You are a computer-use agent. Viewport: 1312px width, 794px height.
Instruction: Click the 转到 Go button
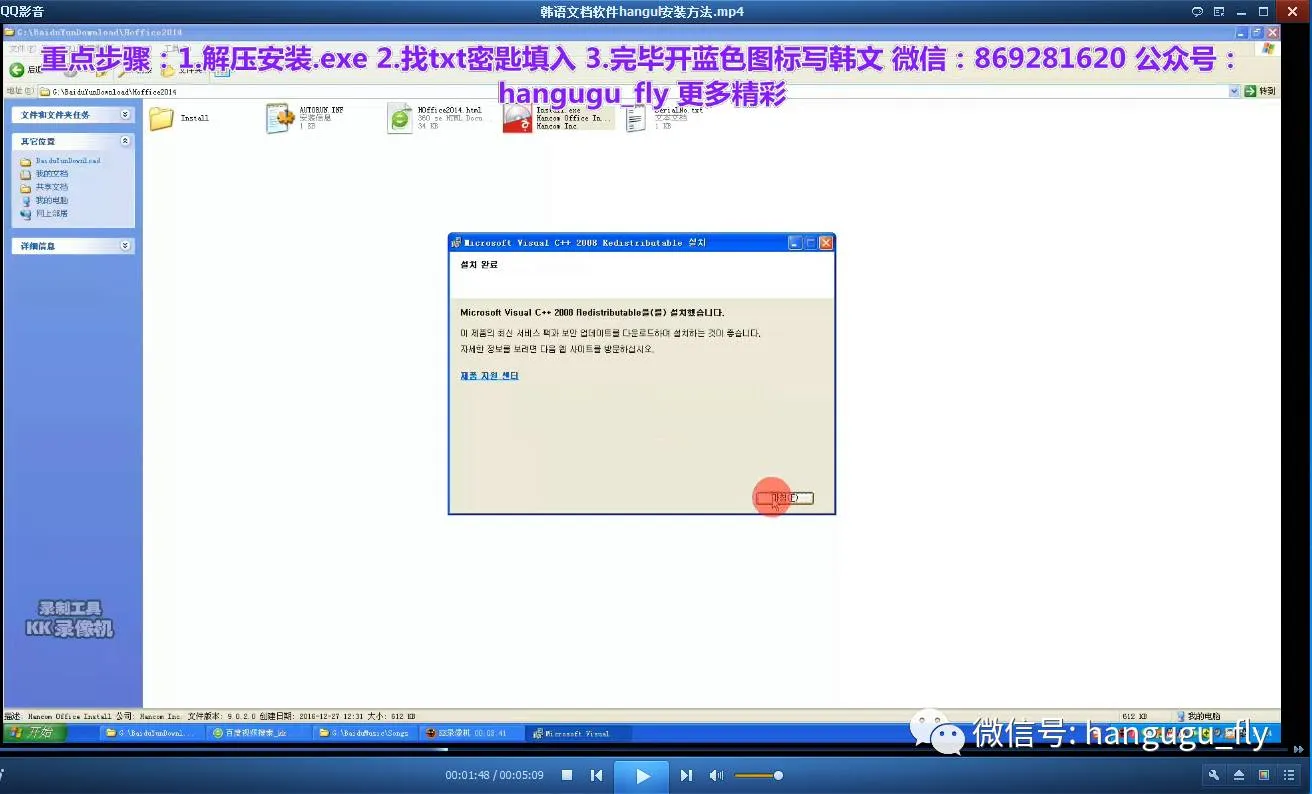click(x=1260, y=91)
